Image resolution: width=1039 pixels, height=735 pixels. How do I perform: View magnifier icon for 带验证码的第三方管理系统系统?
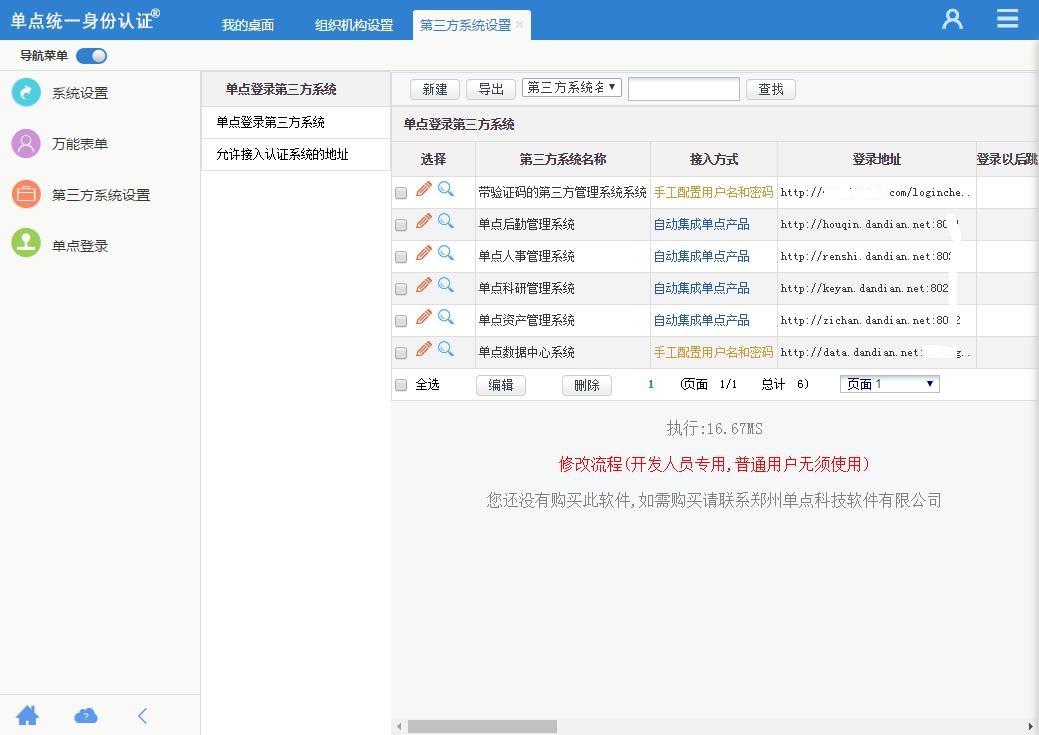446,190
